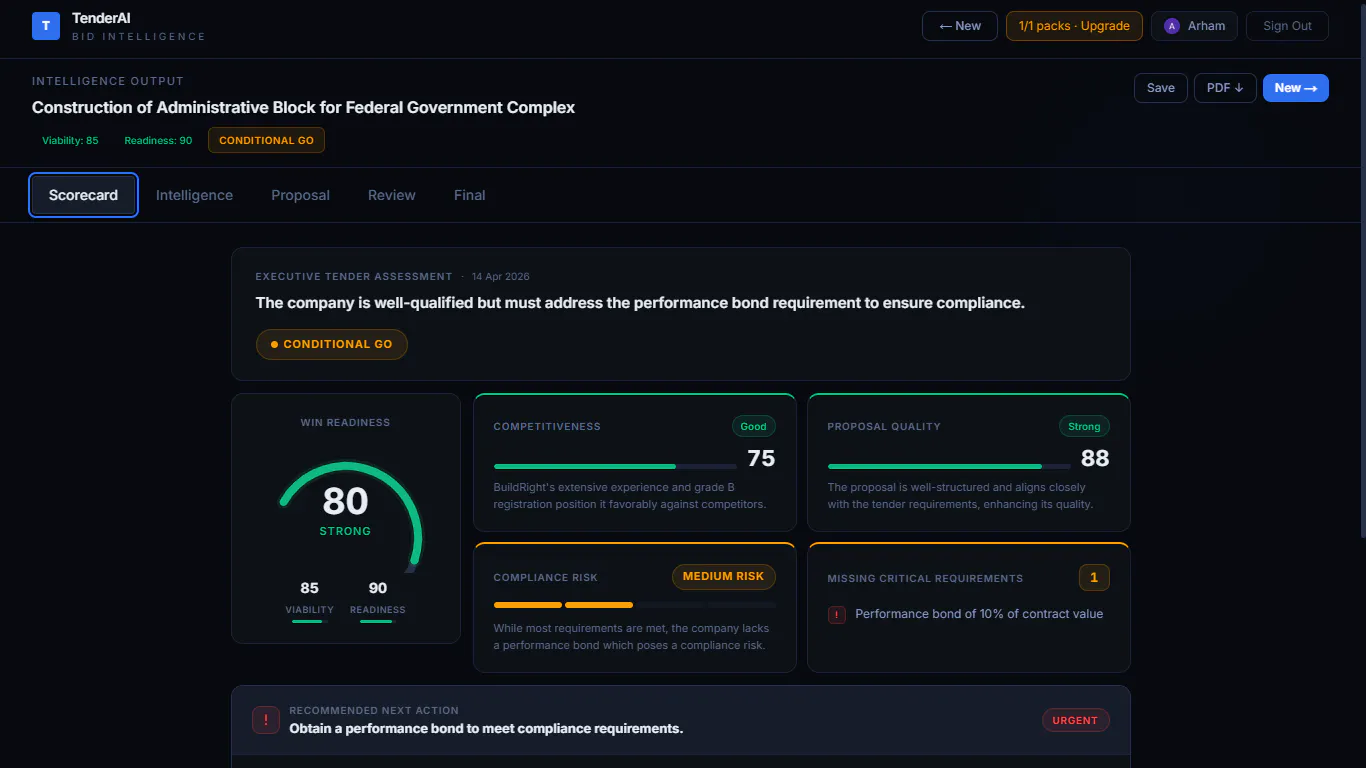Click the Good badge on Competitiveness

(x=754, y=426)
